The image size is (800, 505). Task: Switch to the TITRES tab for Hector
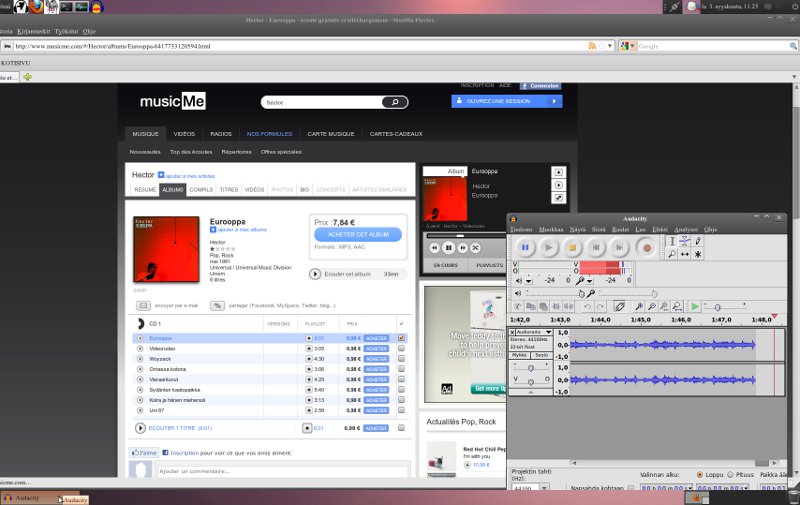[229, 190]
